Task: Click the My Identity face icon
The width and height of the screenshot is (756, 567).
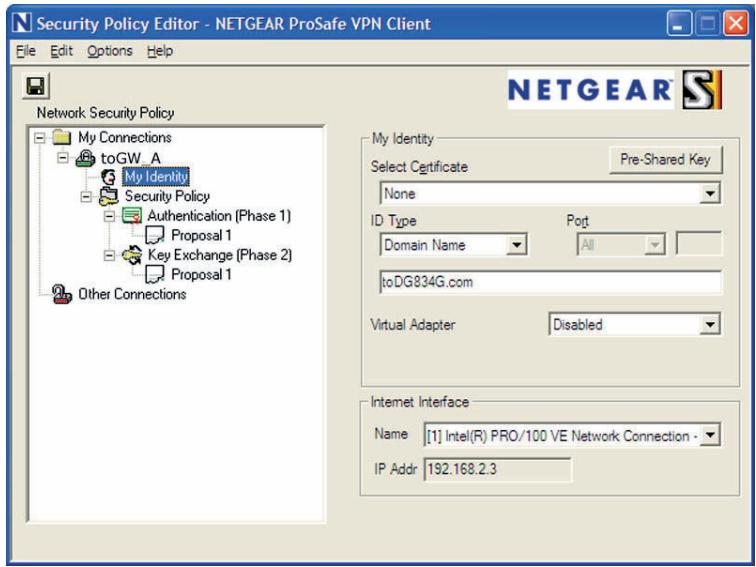Action: (x=108, y=177)
